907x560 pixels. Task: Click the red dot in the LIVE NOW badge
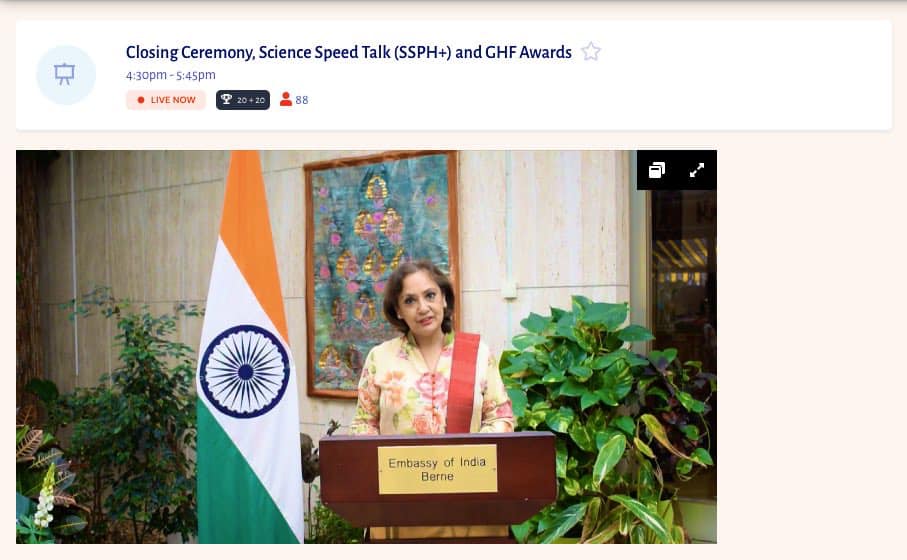coord(141,100)
